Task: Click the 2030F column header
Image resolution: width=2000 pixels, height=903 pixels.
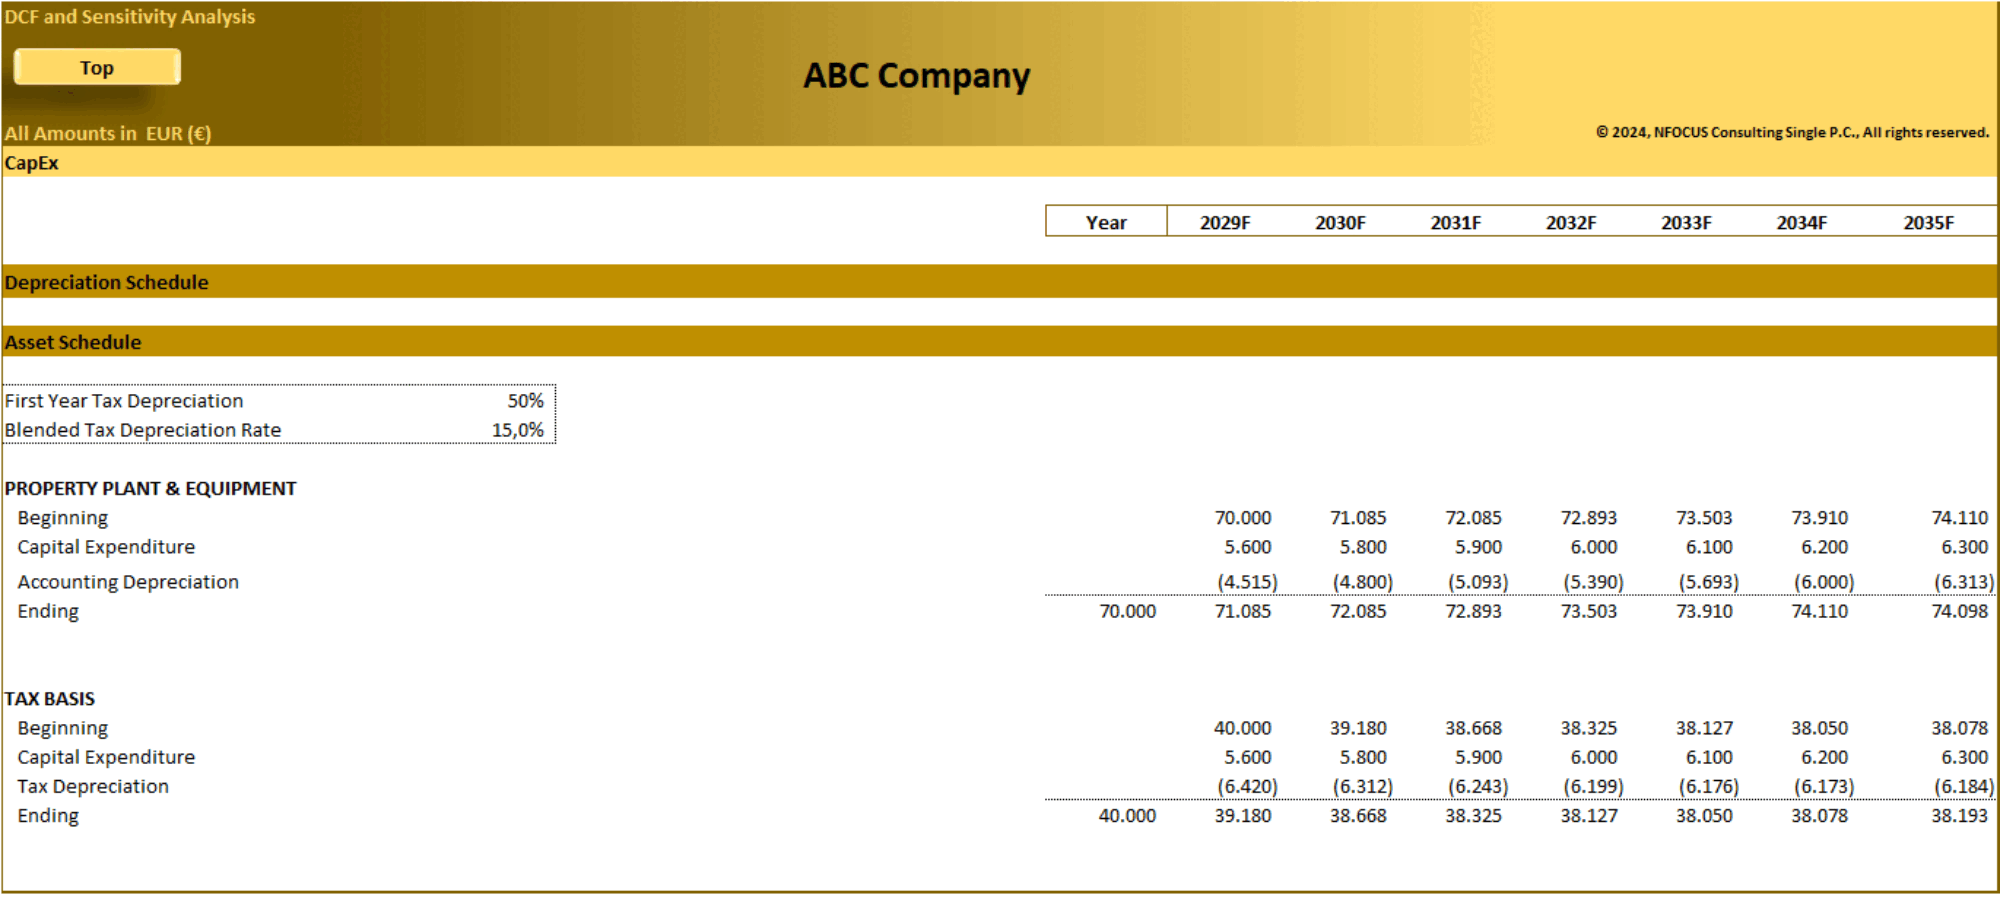Action: tap(1340, 223)
